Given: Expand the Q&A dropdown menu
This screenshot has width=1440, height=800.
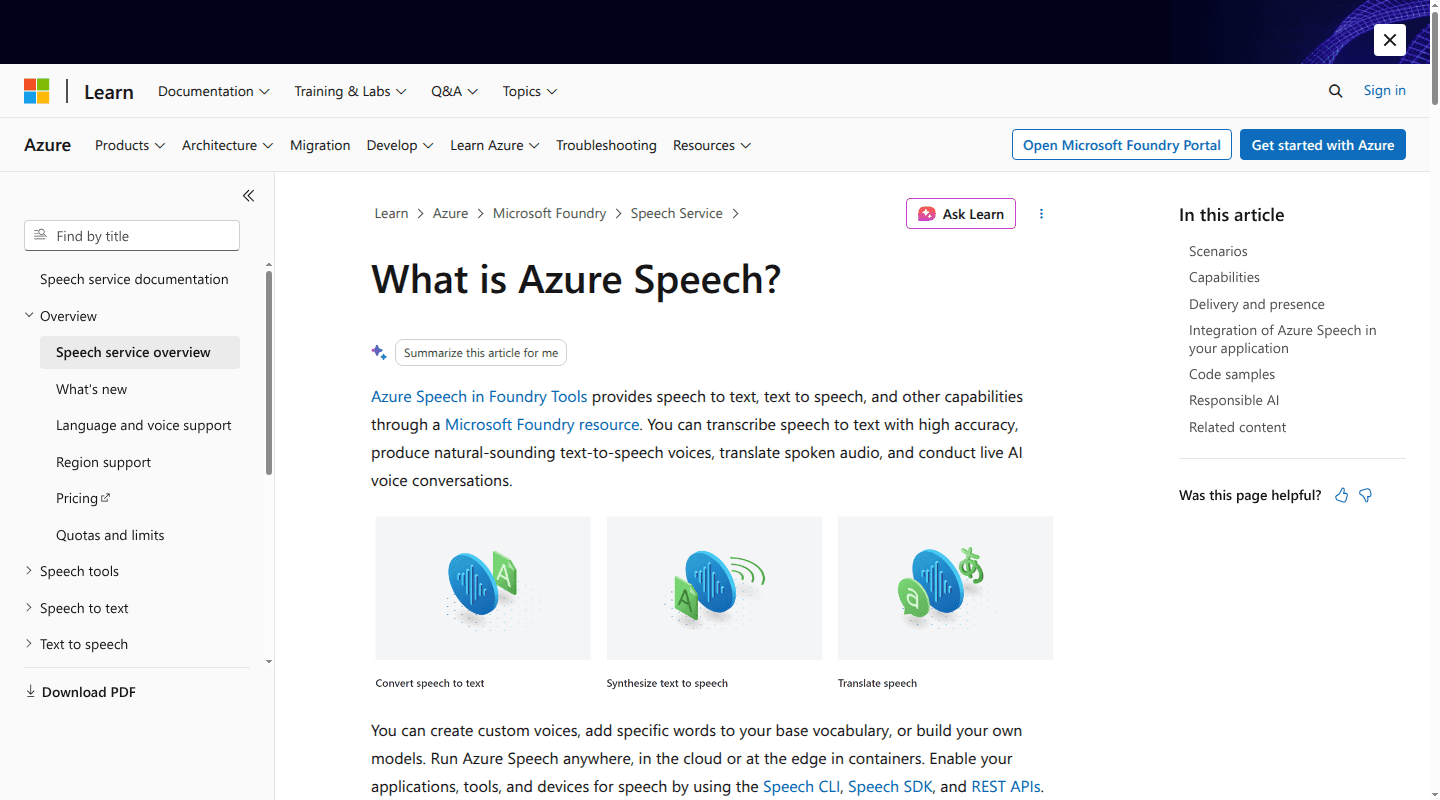Looking at the screenshot, I should pyautogui.click(x=455, y=91).
